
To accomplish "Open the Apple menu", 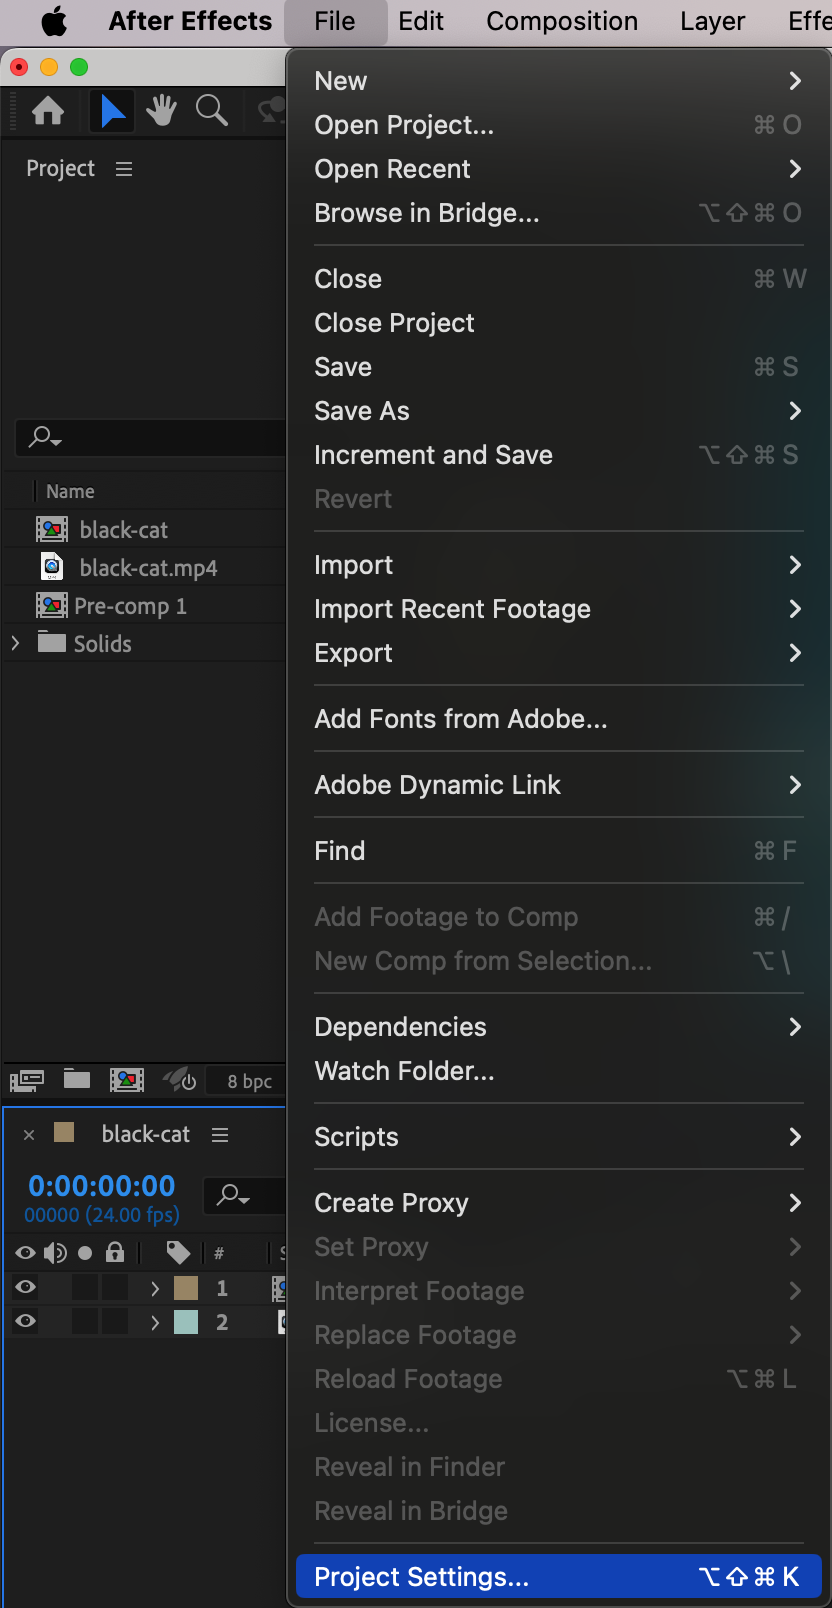I will [54, 21].
